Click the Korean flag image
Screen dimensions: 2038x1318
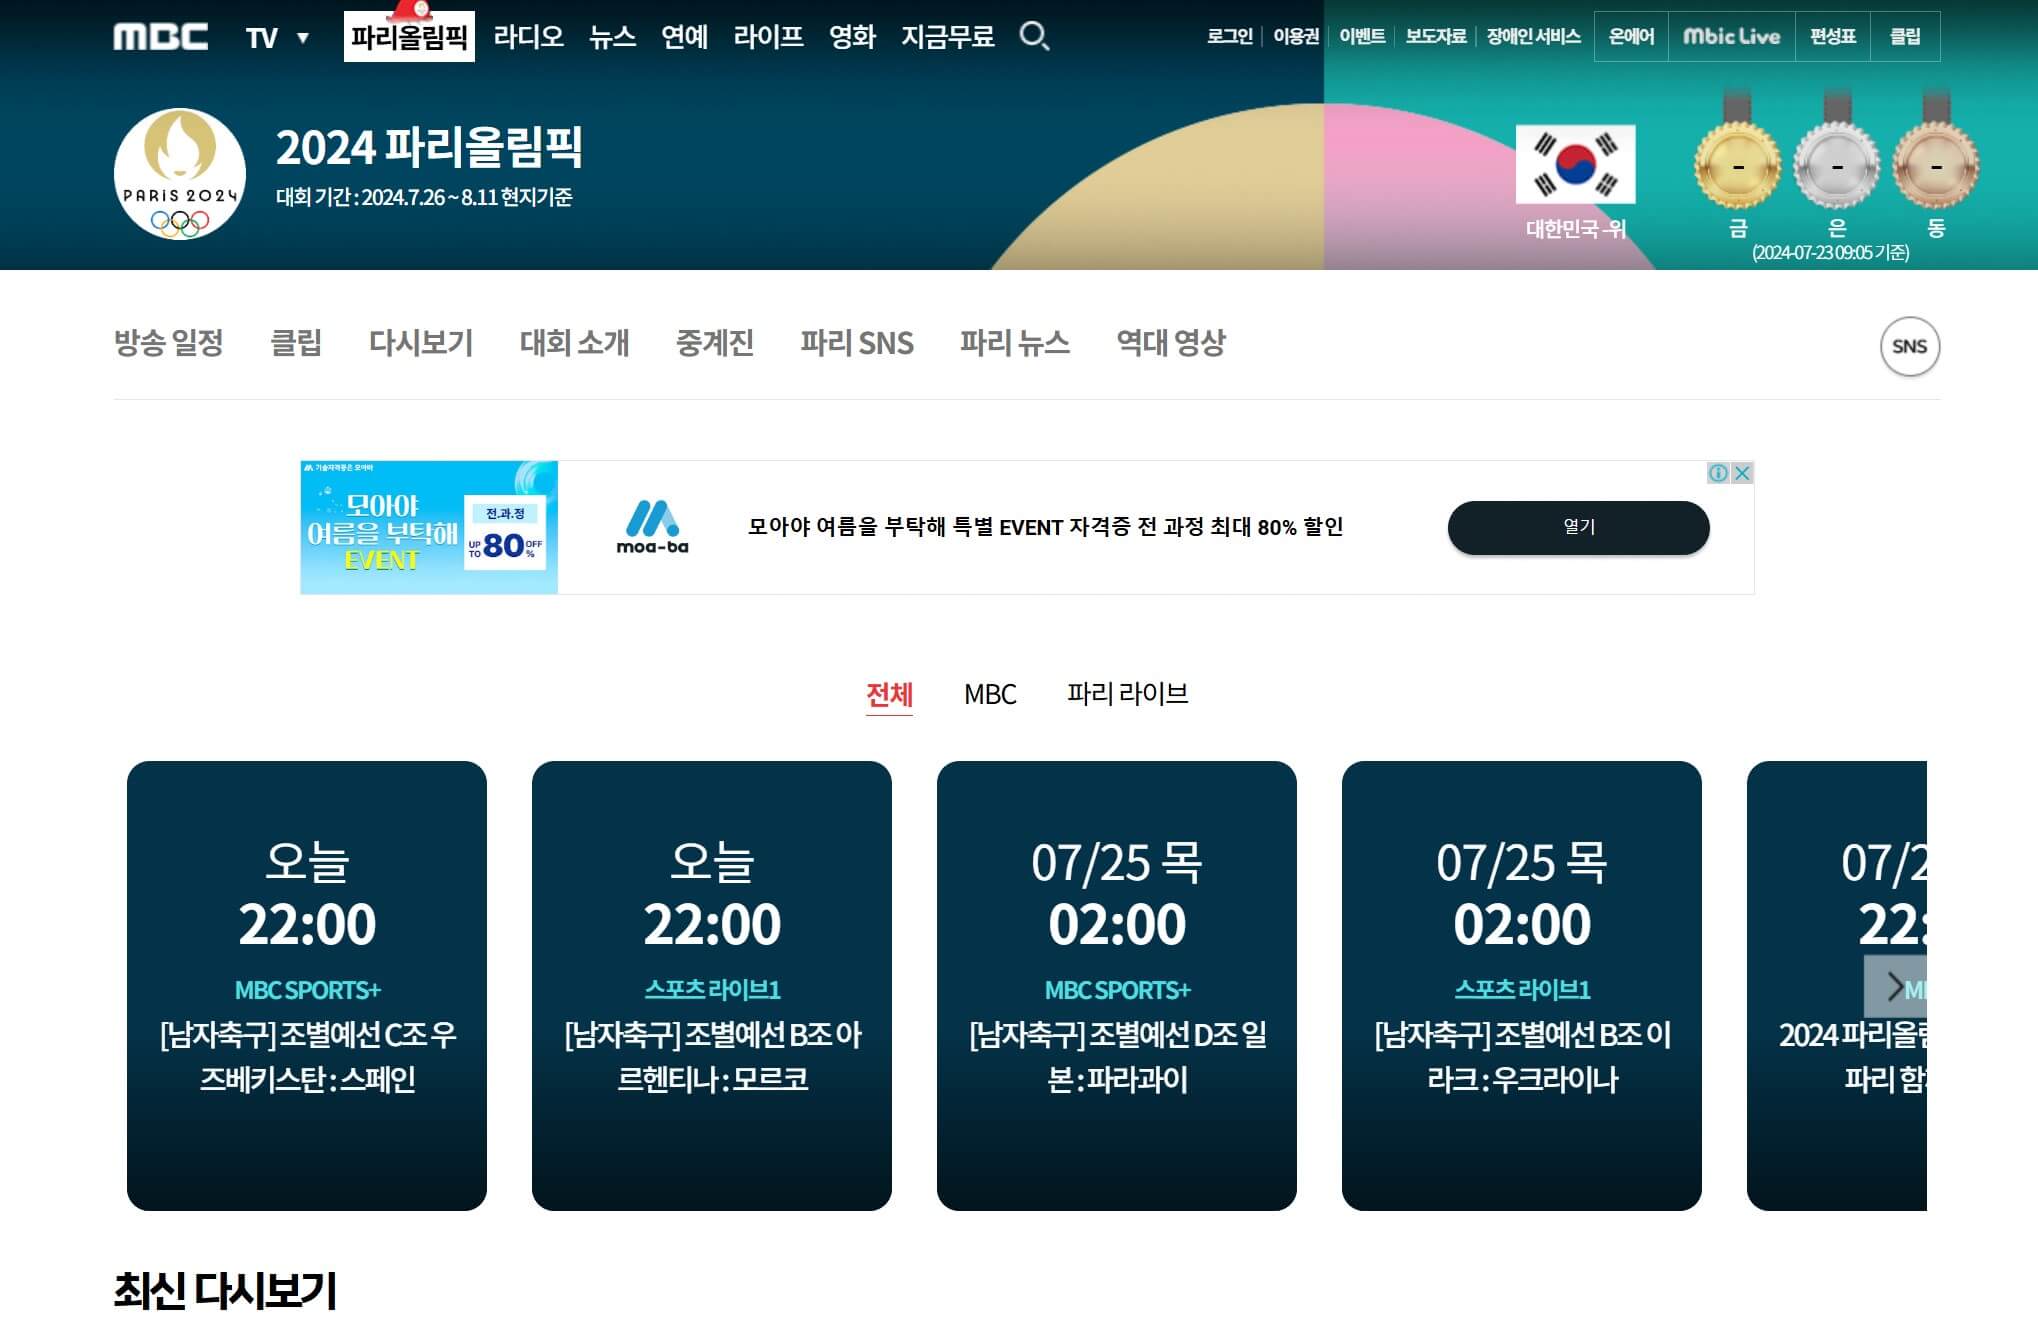(1575, 165)
